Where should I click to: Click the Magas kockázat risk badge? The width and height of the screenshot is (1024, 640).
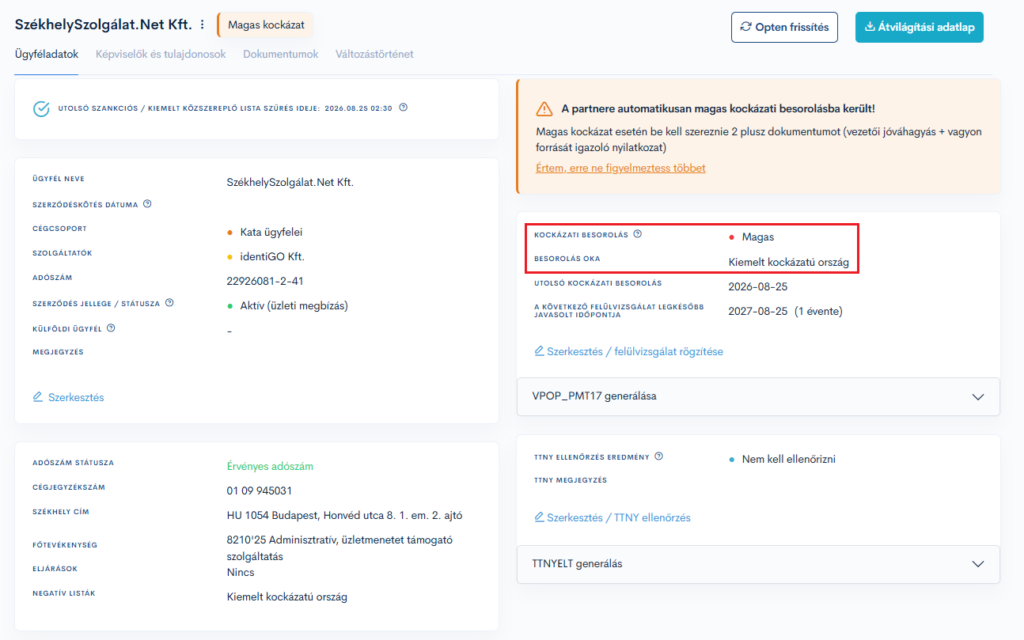click(x=266, y=25)
